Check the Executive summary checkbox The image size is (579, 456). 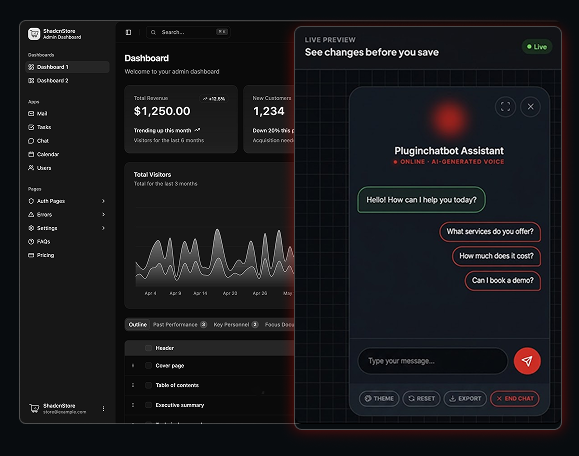(x=148, y=405)
